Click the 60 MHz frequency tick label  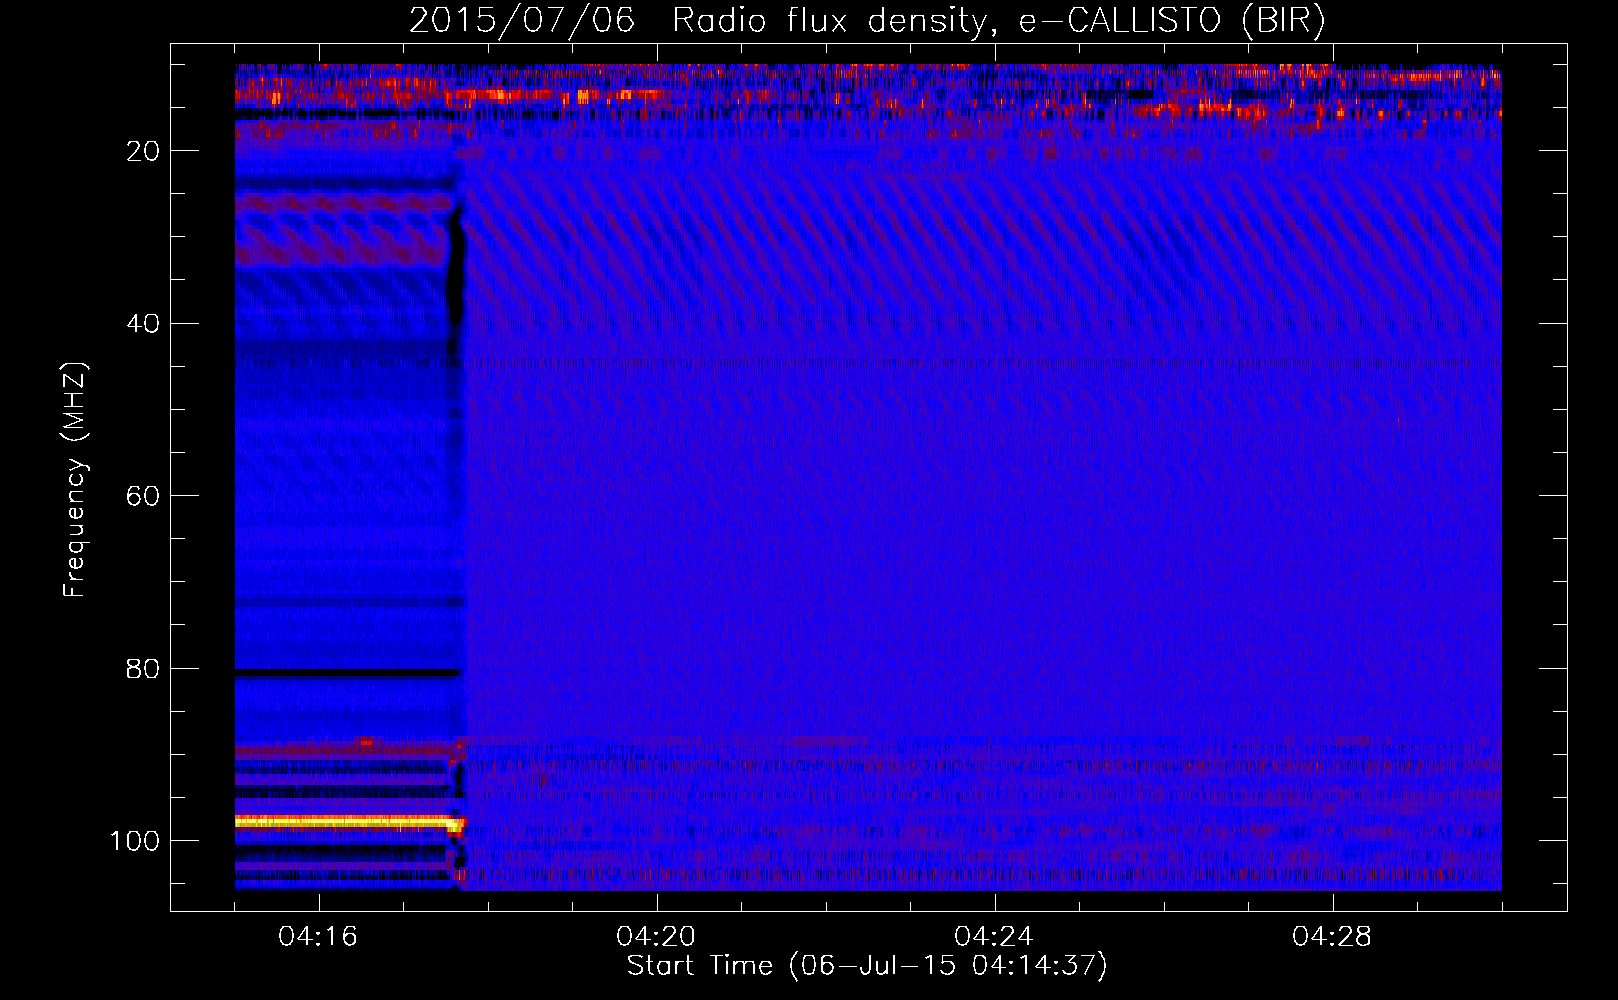point(143,497)
